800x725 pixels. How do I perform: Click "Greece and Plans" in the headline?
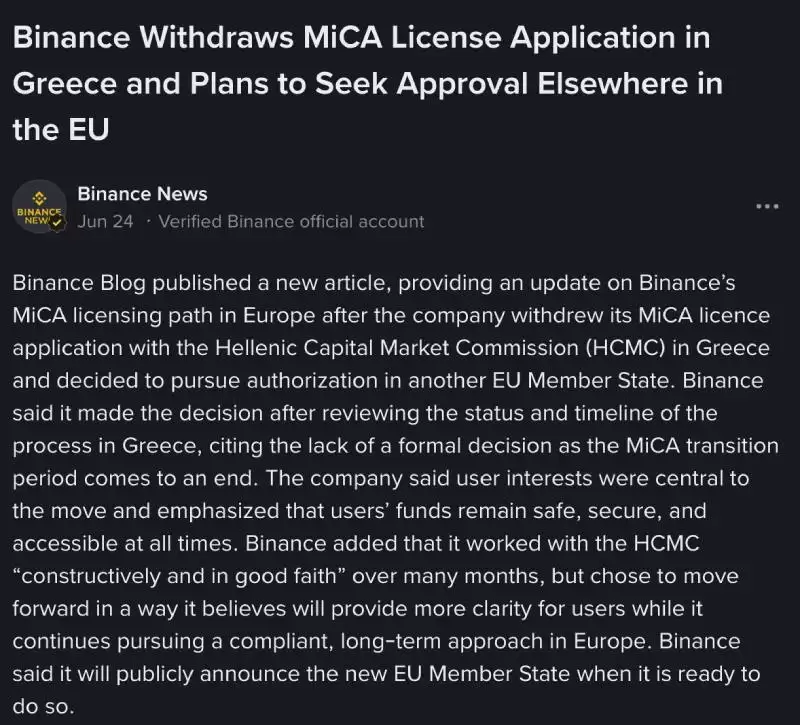[x=140, y=84]
